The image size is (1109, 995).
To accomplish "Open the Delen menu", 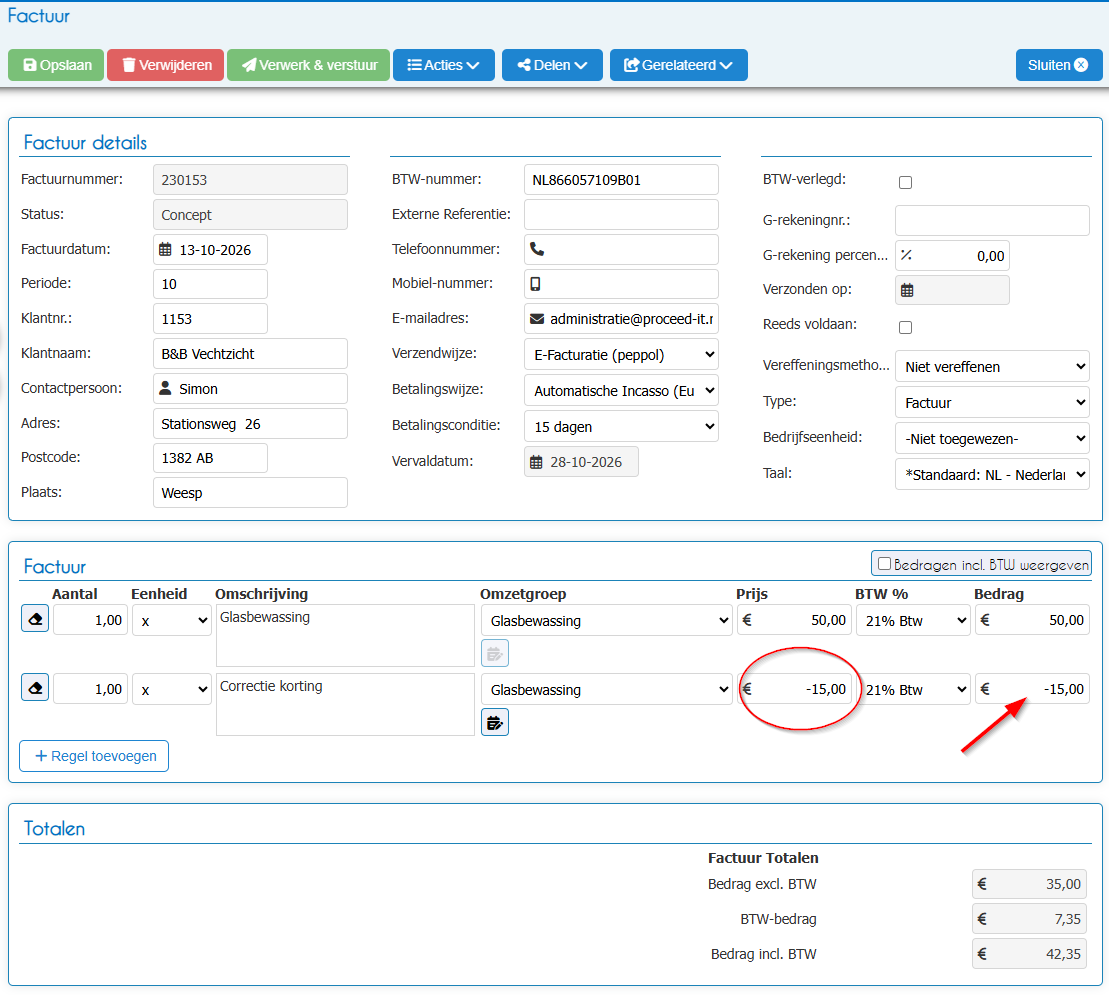I will 552,65.
